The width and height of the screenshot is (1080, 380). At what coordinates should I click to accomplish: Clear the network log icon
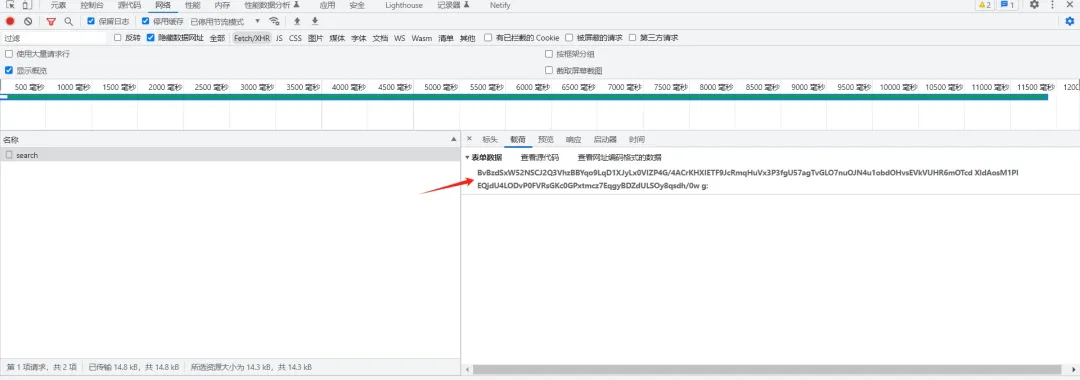coord(28,21)
